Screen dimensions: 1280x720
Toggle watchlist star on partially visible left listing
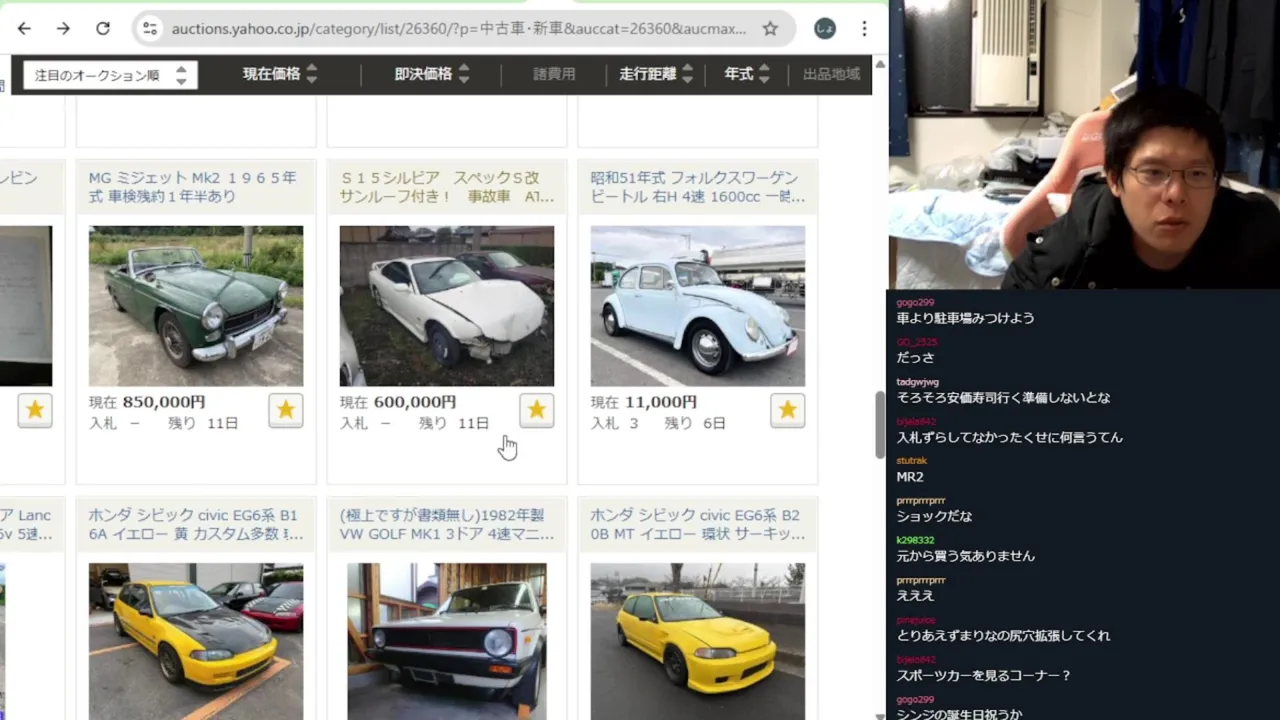pos(35,410)
